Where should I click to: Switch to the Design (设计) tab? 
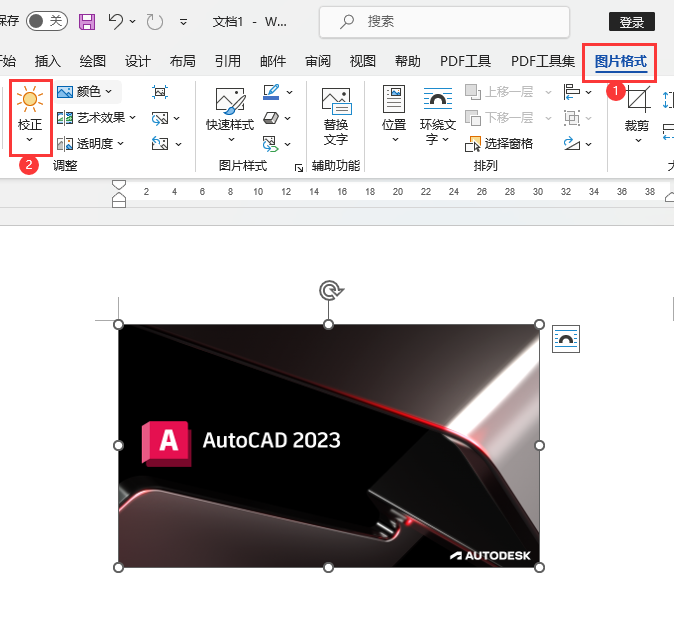(138, 61)
